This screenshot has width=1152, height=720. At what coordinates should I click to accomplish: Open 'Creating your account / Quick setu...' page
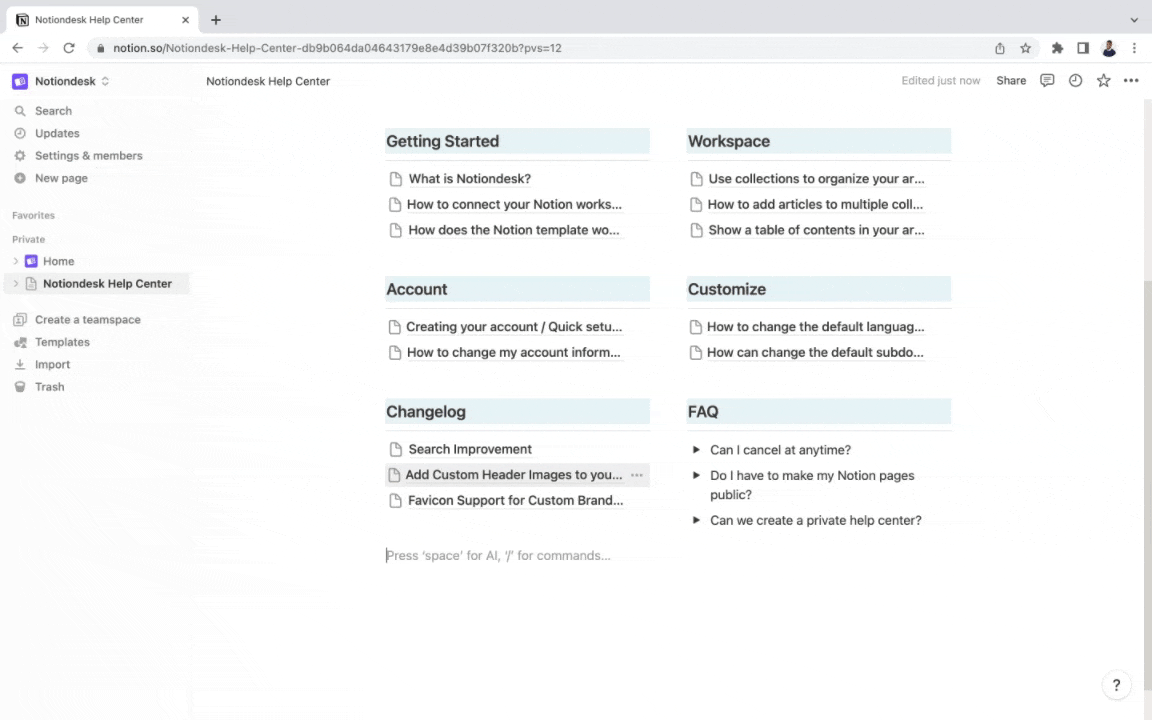click(514, 327)
